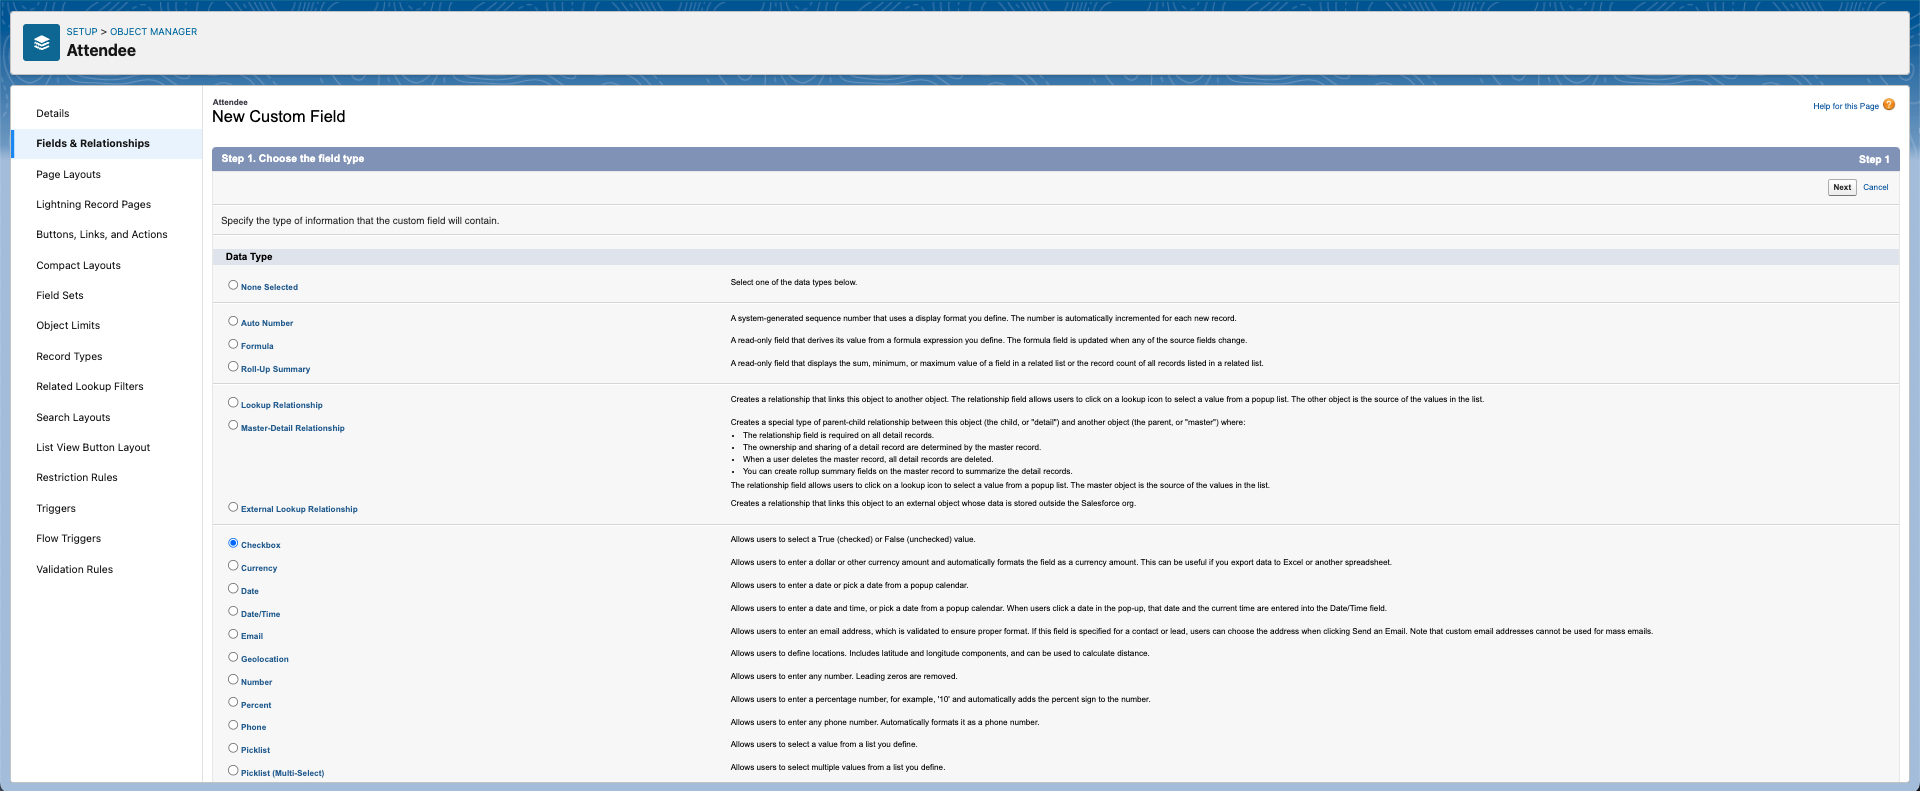Image resolution: width=1920 pixels, height=791 pixels.
Task: Select the Email data type
Action: [233, 634]
